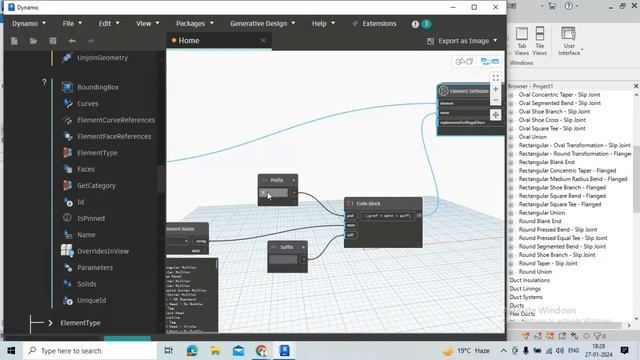Click the Code Block node header
Viewport: 640px width, 360px height.
pyautogui.click(x=383, y=203)
